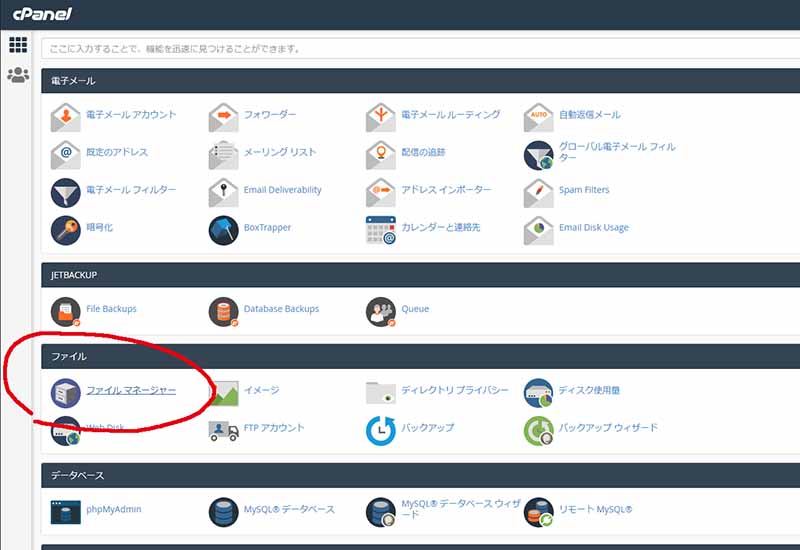
Task: Open the バックアップ ウィザード link
Action: (608, 428)
